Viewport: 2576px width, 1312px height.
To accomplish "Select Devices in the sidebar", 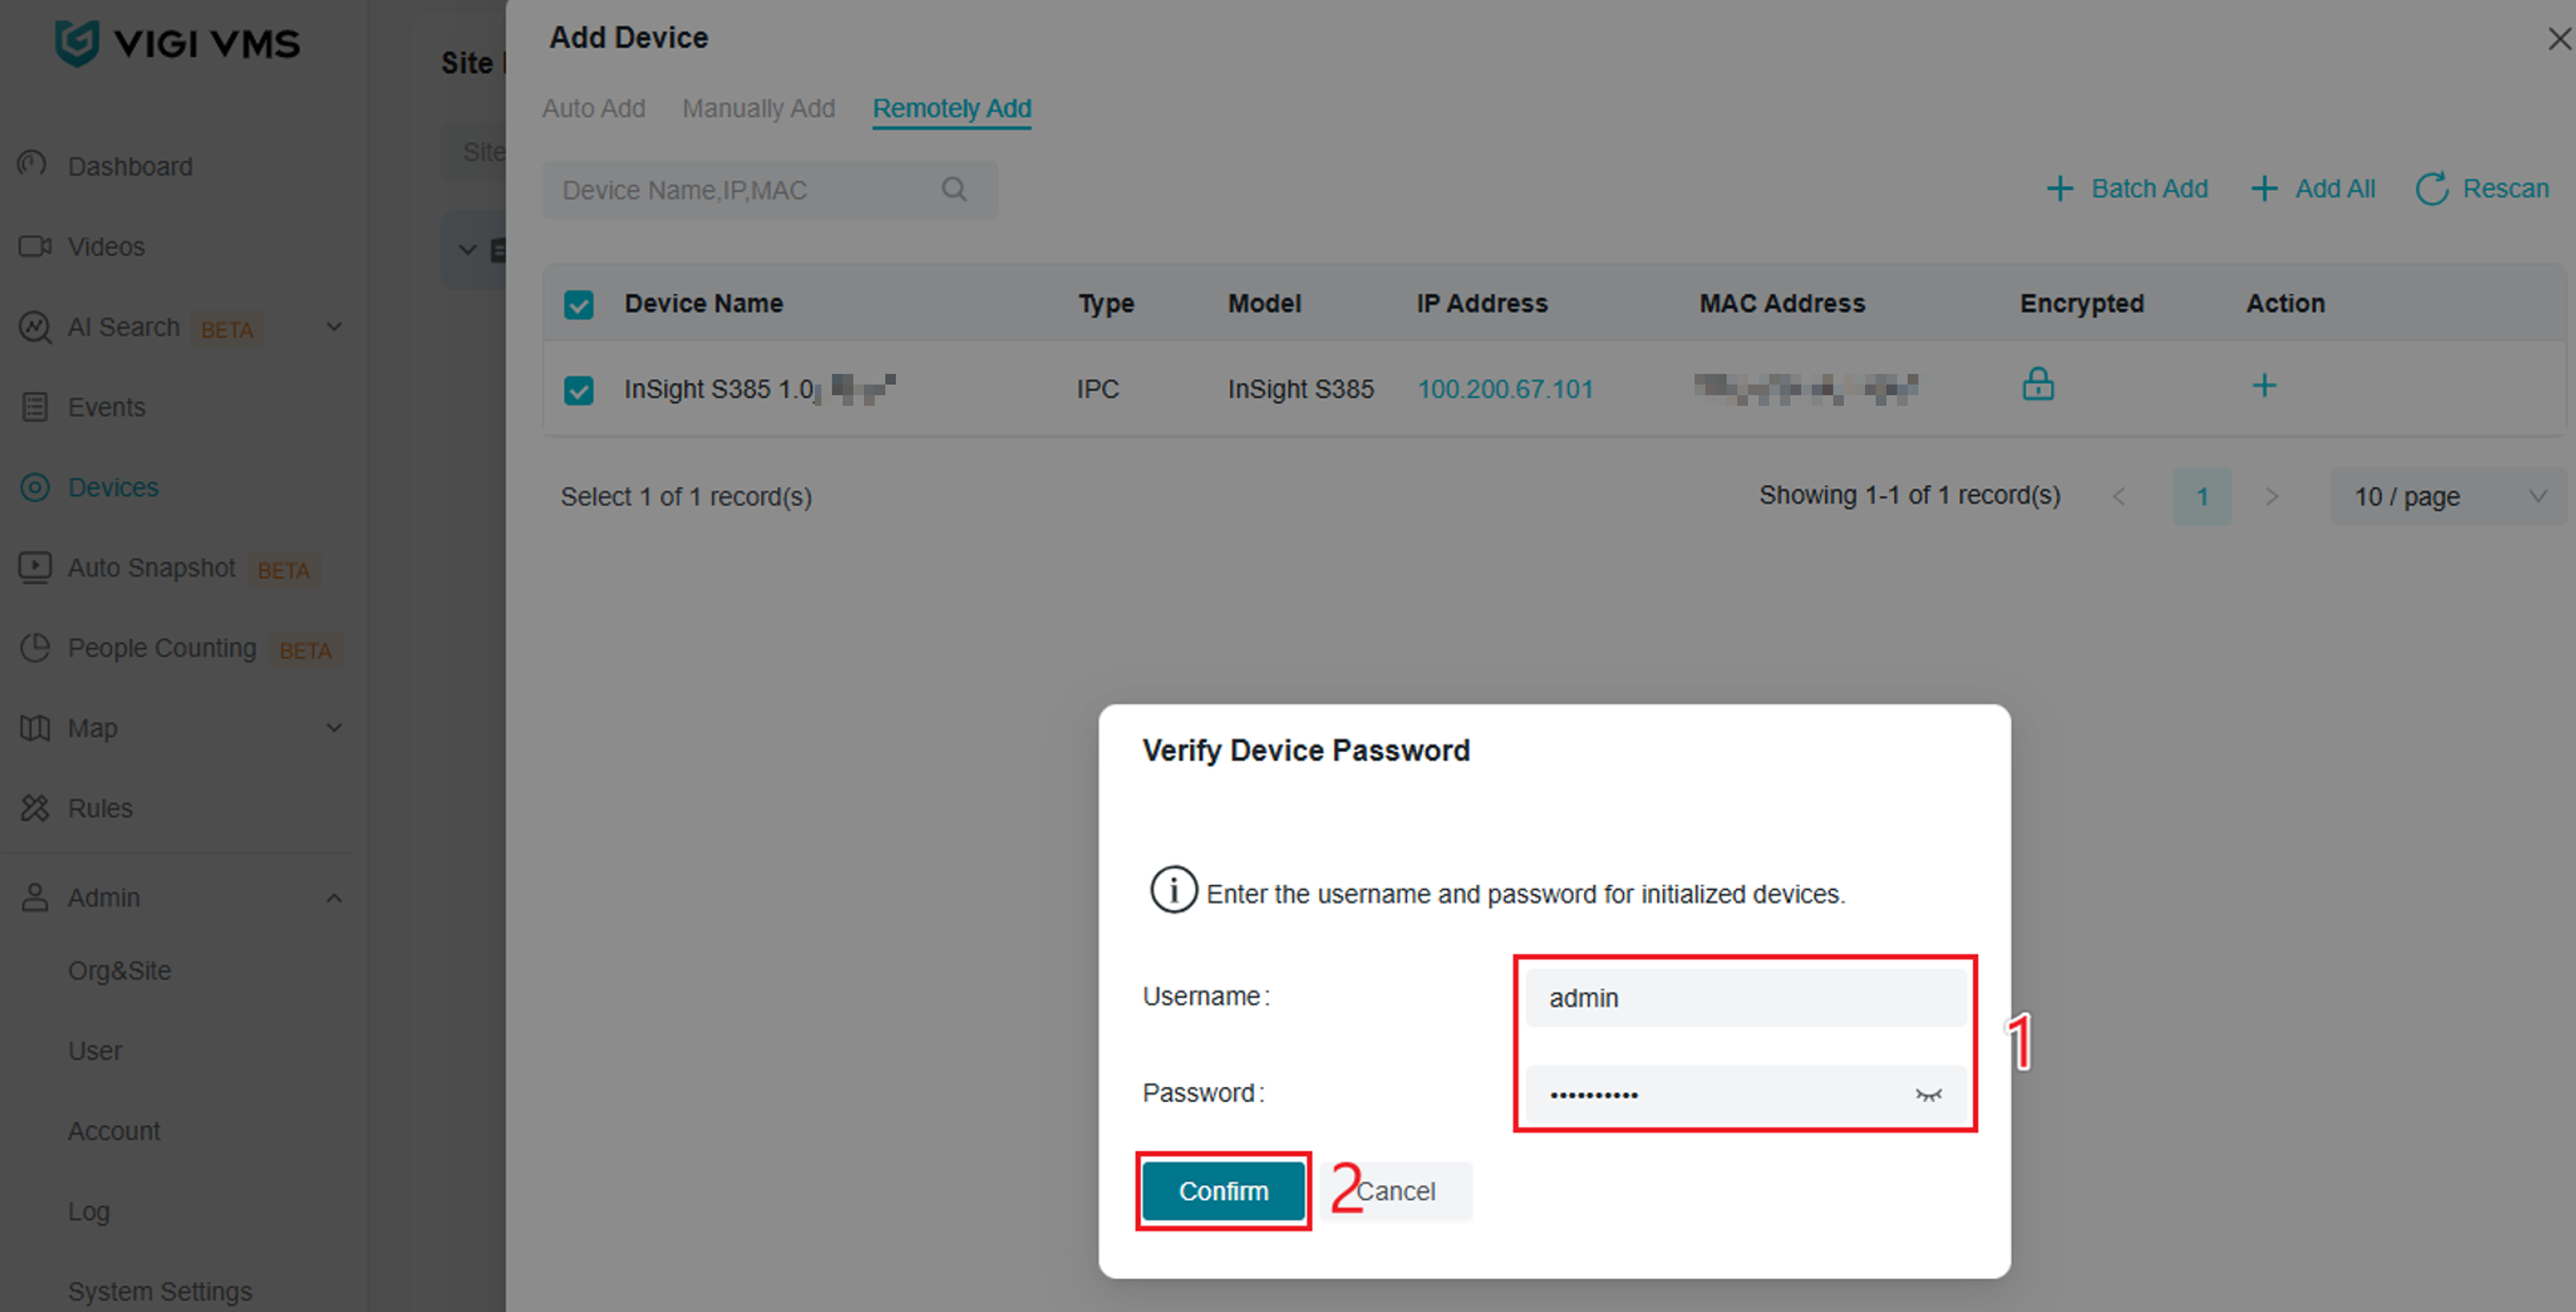I will click(x=113, y=487).
